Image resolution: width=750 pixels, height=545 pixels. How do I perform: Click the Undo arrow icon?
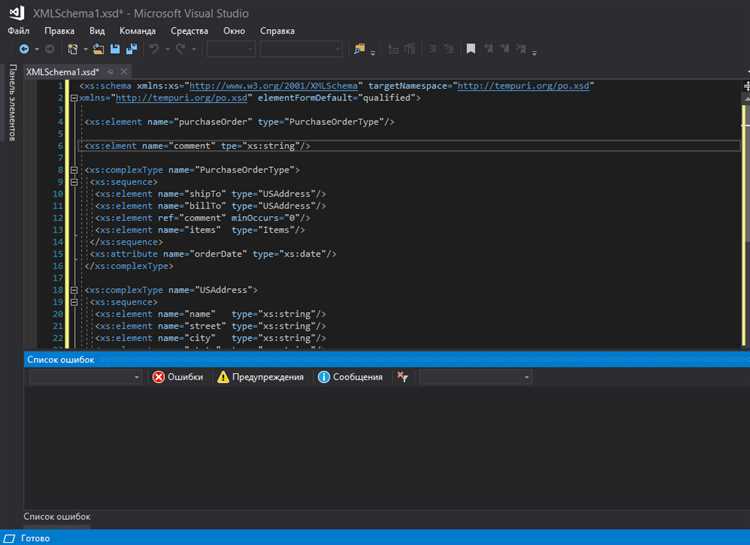click(x=154, y=49)
